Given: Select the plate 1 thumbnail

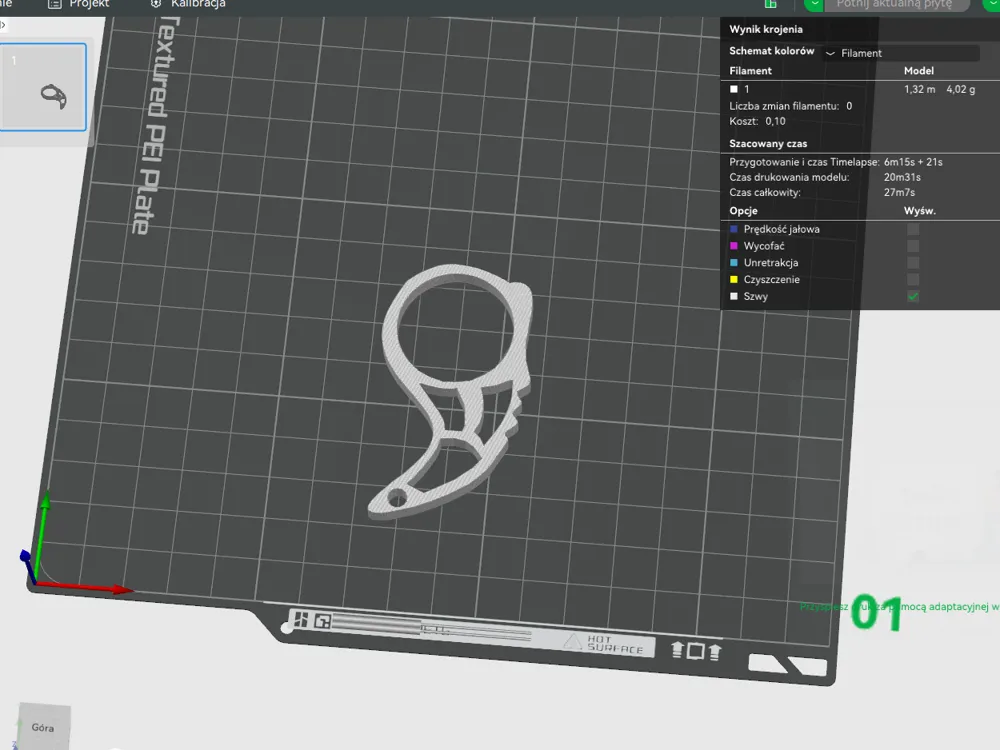Looking at the screenshot, I should (x=43, y=87).
